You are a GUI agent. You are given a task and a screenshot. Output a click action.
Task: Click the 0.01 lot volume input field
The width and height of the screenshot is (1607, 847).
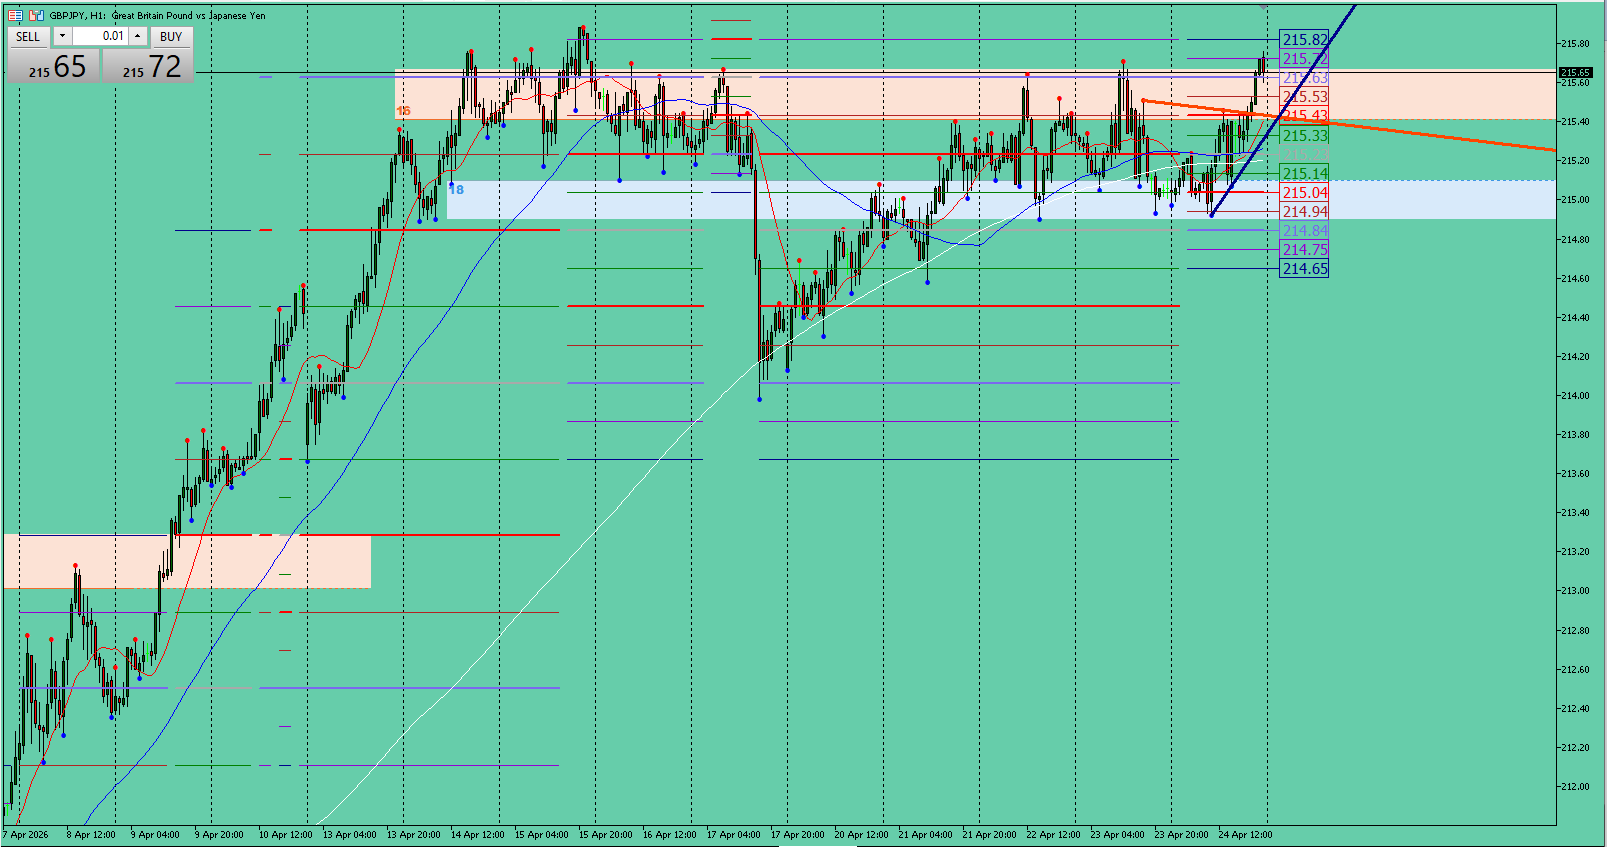click(100, 36)
